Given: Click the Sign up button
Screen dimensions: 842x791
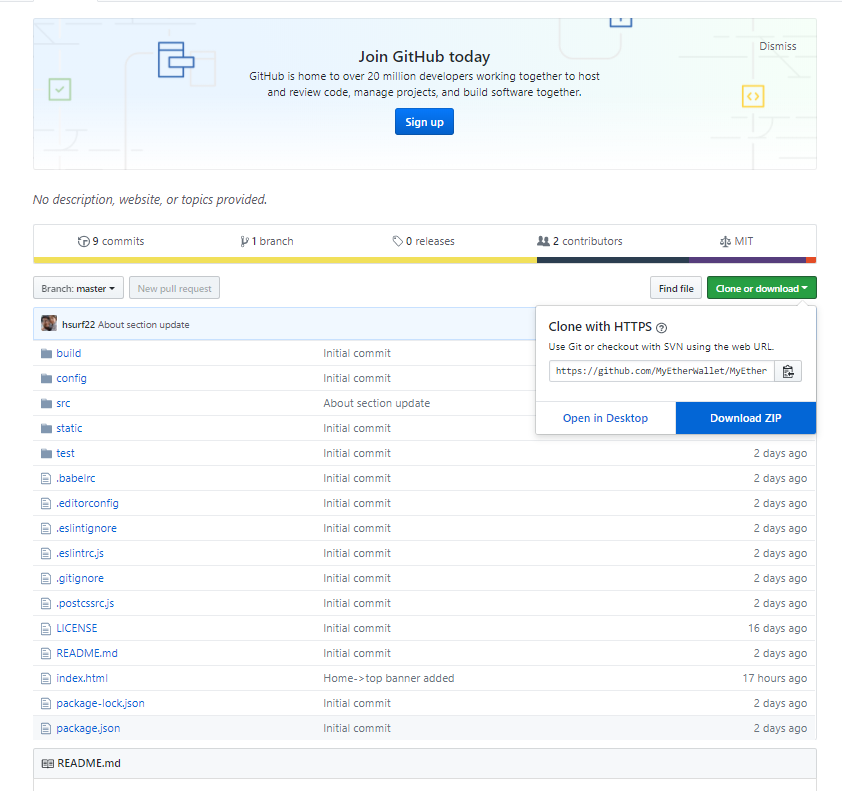Looking at the screenshot, I should point(424,122).
